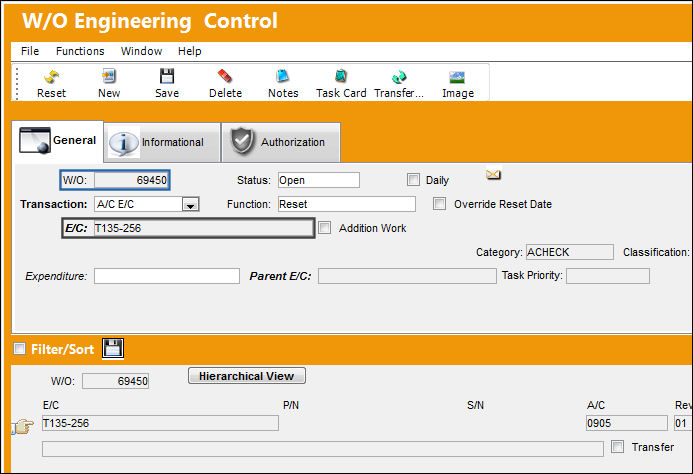The height and width of the screenshot is (474, 693).
Task: Click the P/N column header
Action: click(x=291, y=405)
